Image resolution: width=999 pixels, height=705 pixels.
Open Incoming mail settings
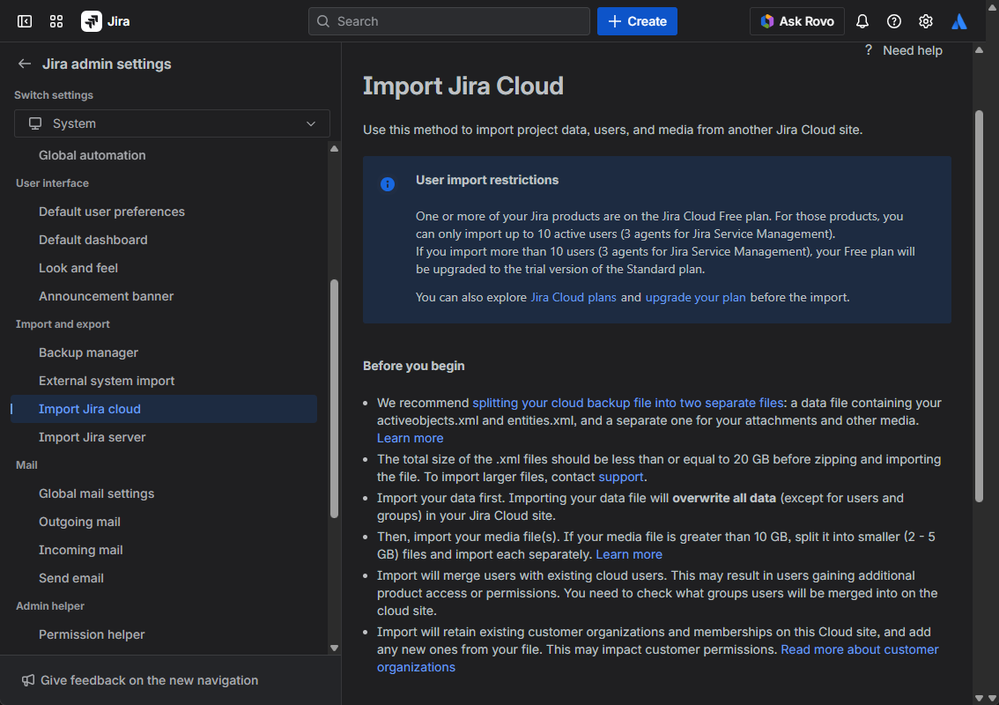coord(81,550)
